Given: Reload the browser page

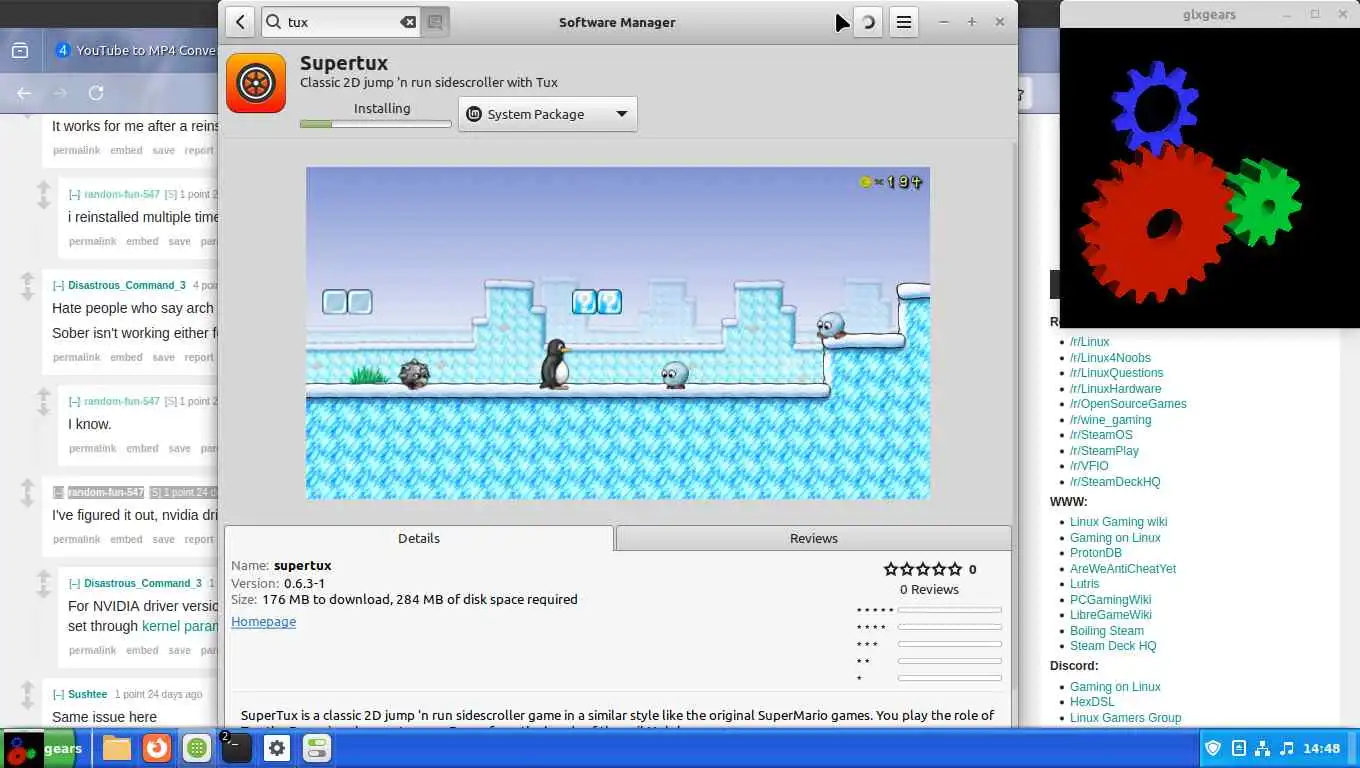Looking at the screenshot, I should (x=96, y=93).
